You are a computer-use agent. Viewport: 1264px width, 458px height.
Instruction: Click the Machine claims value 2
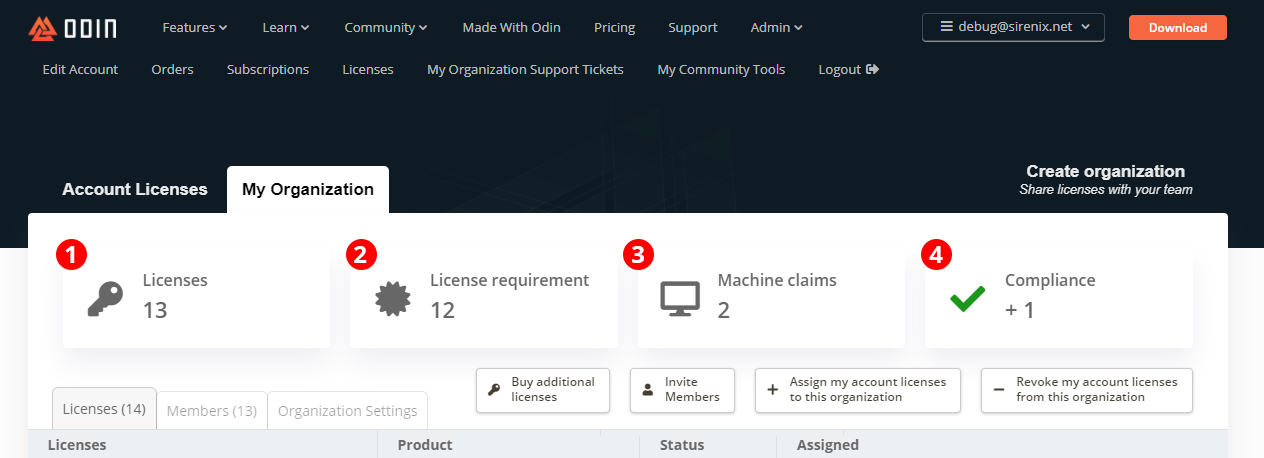[x=724, y=310]
